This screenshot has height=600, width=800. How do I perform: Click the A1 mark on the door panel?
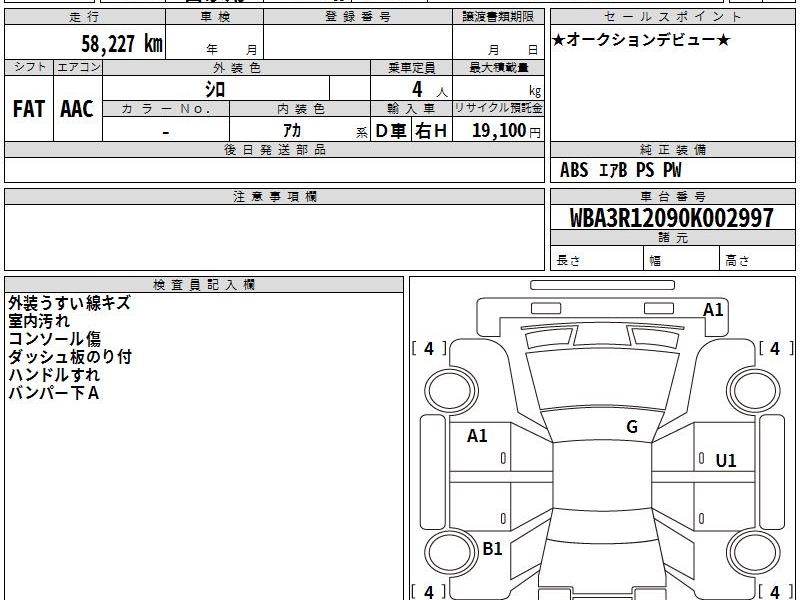477,436
